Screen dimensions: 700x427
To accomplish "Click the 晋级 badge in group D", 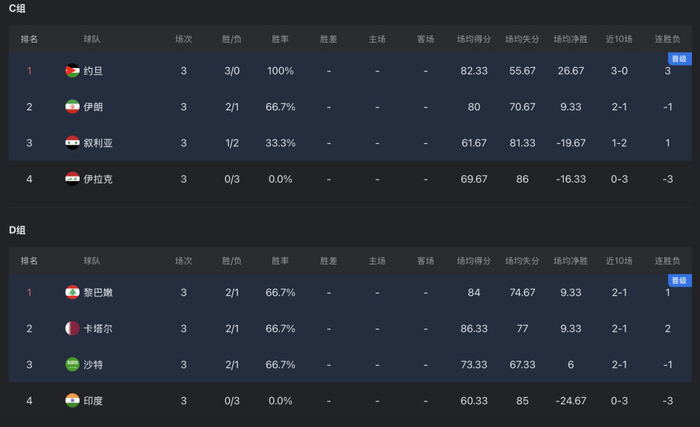I will 679,281.
